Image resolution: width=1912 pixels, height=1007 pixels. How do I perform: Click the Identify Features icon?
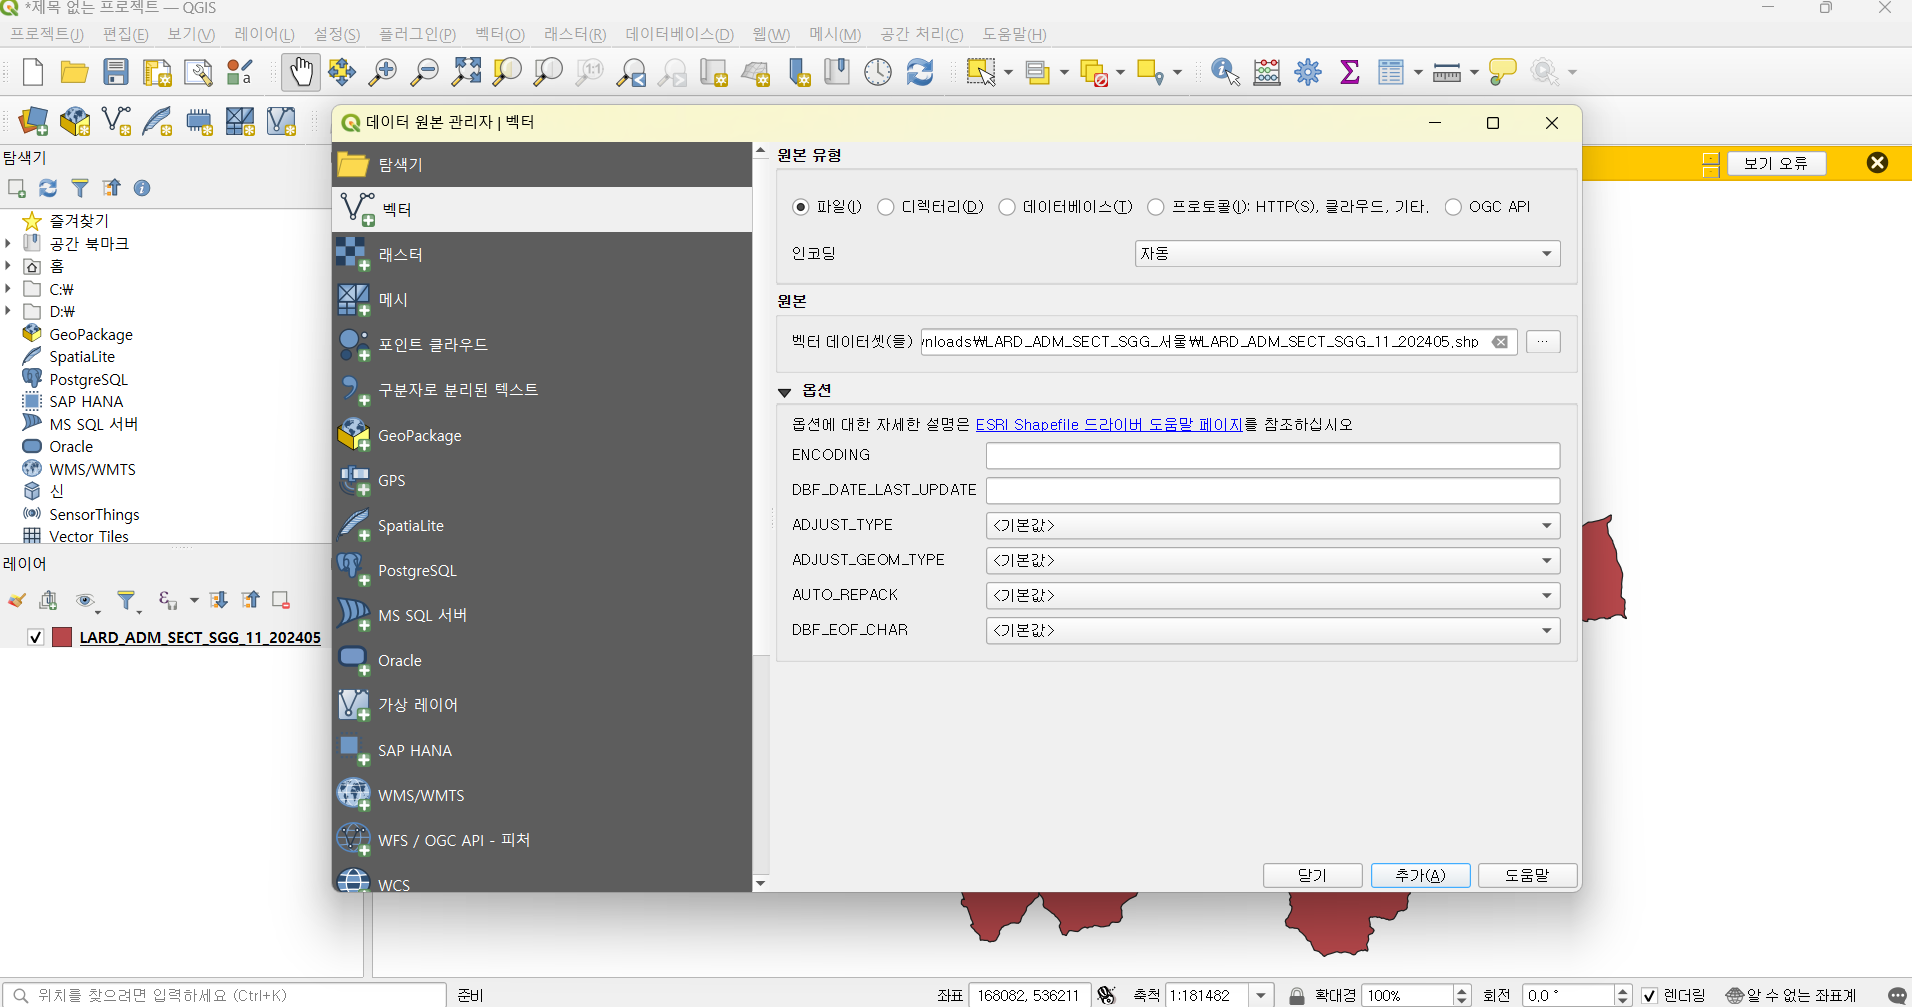pyautogui.click(x=1225, y=72)
